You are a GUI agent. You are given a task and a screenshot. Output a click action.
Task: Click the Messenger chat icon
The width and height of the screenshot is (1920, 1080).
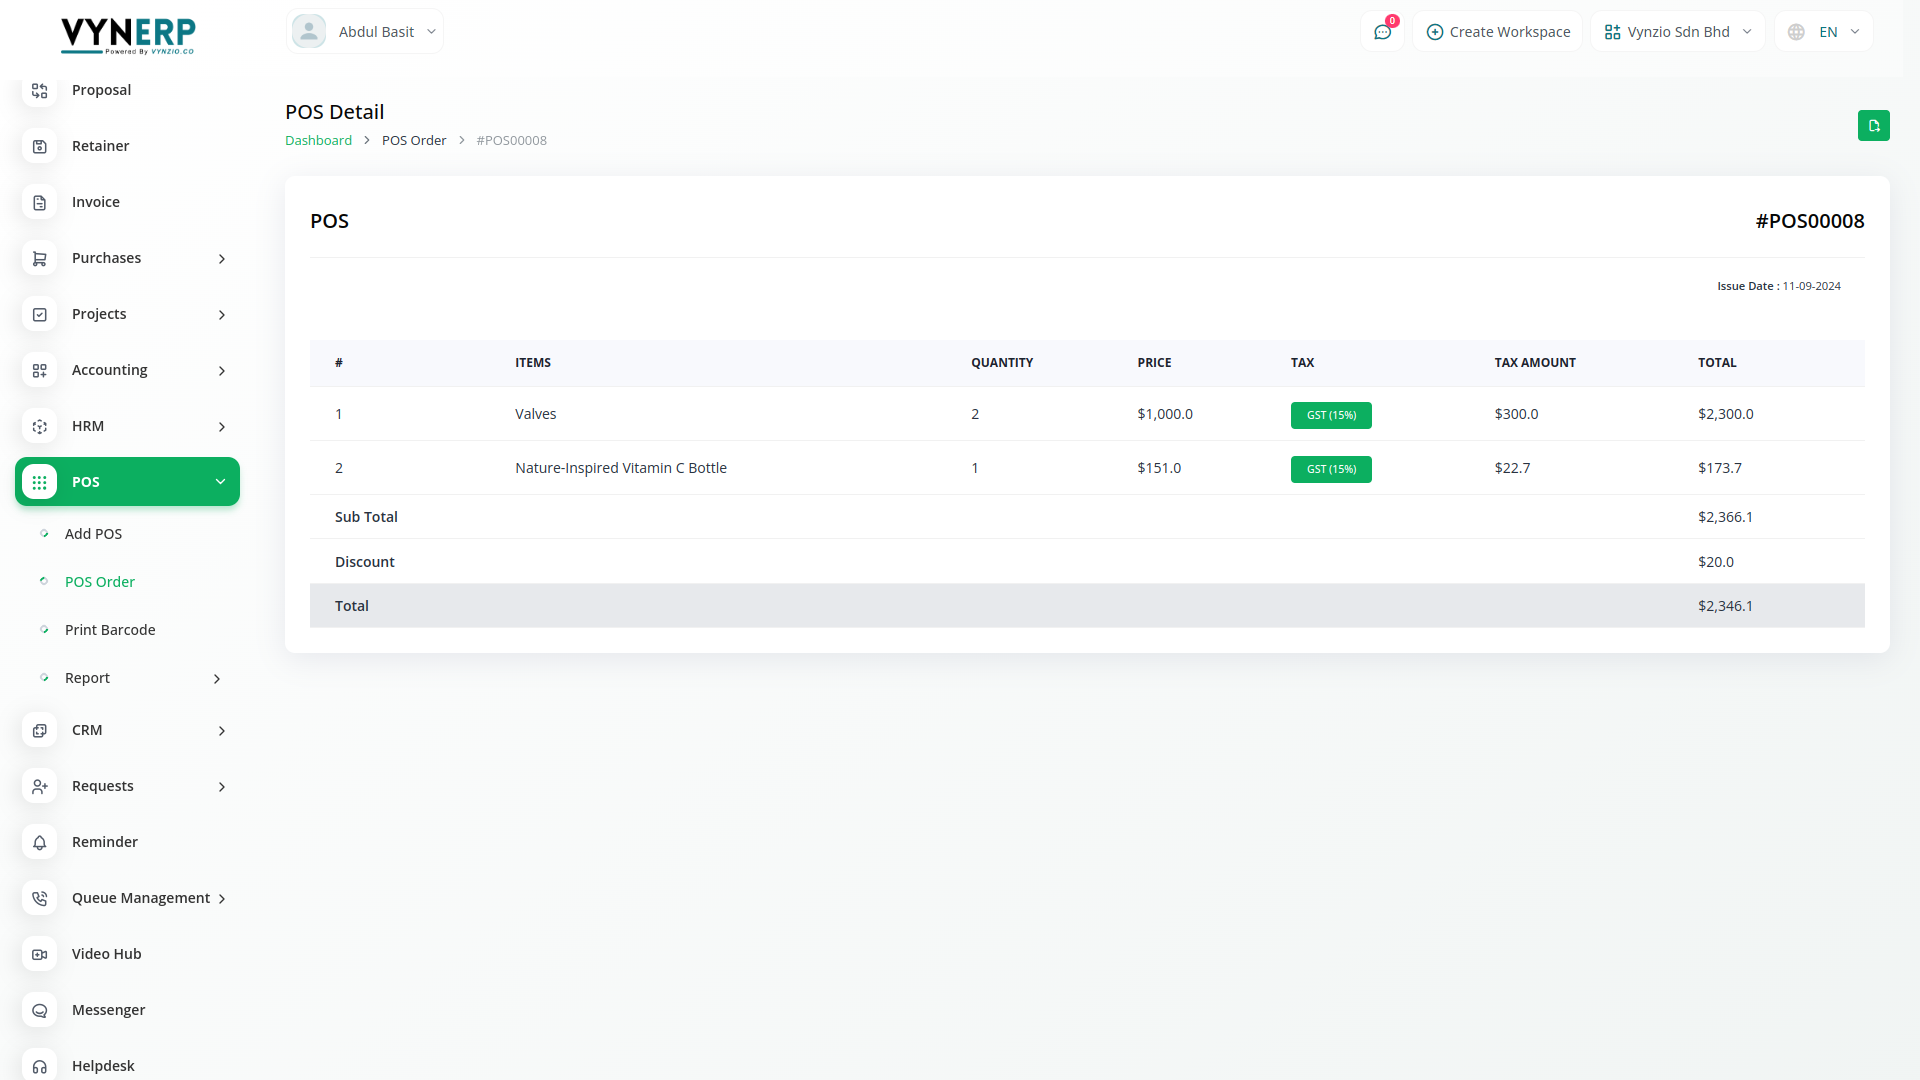point(40,1010)
